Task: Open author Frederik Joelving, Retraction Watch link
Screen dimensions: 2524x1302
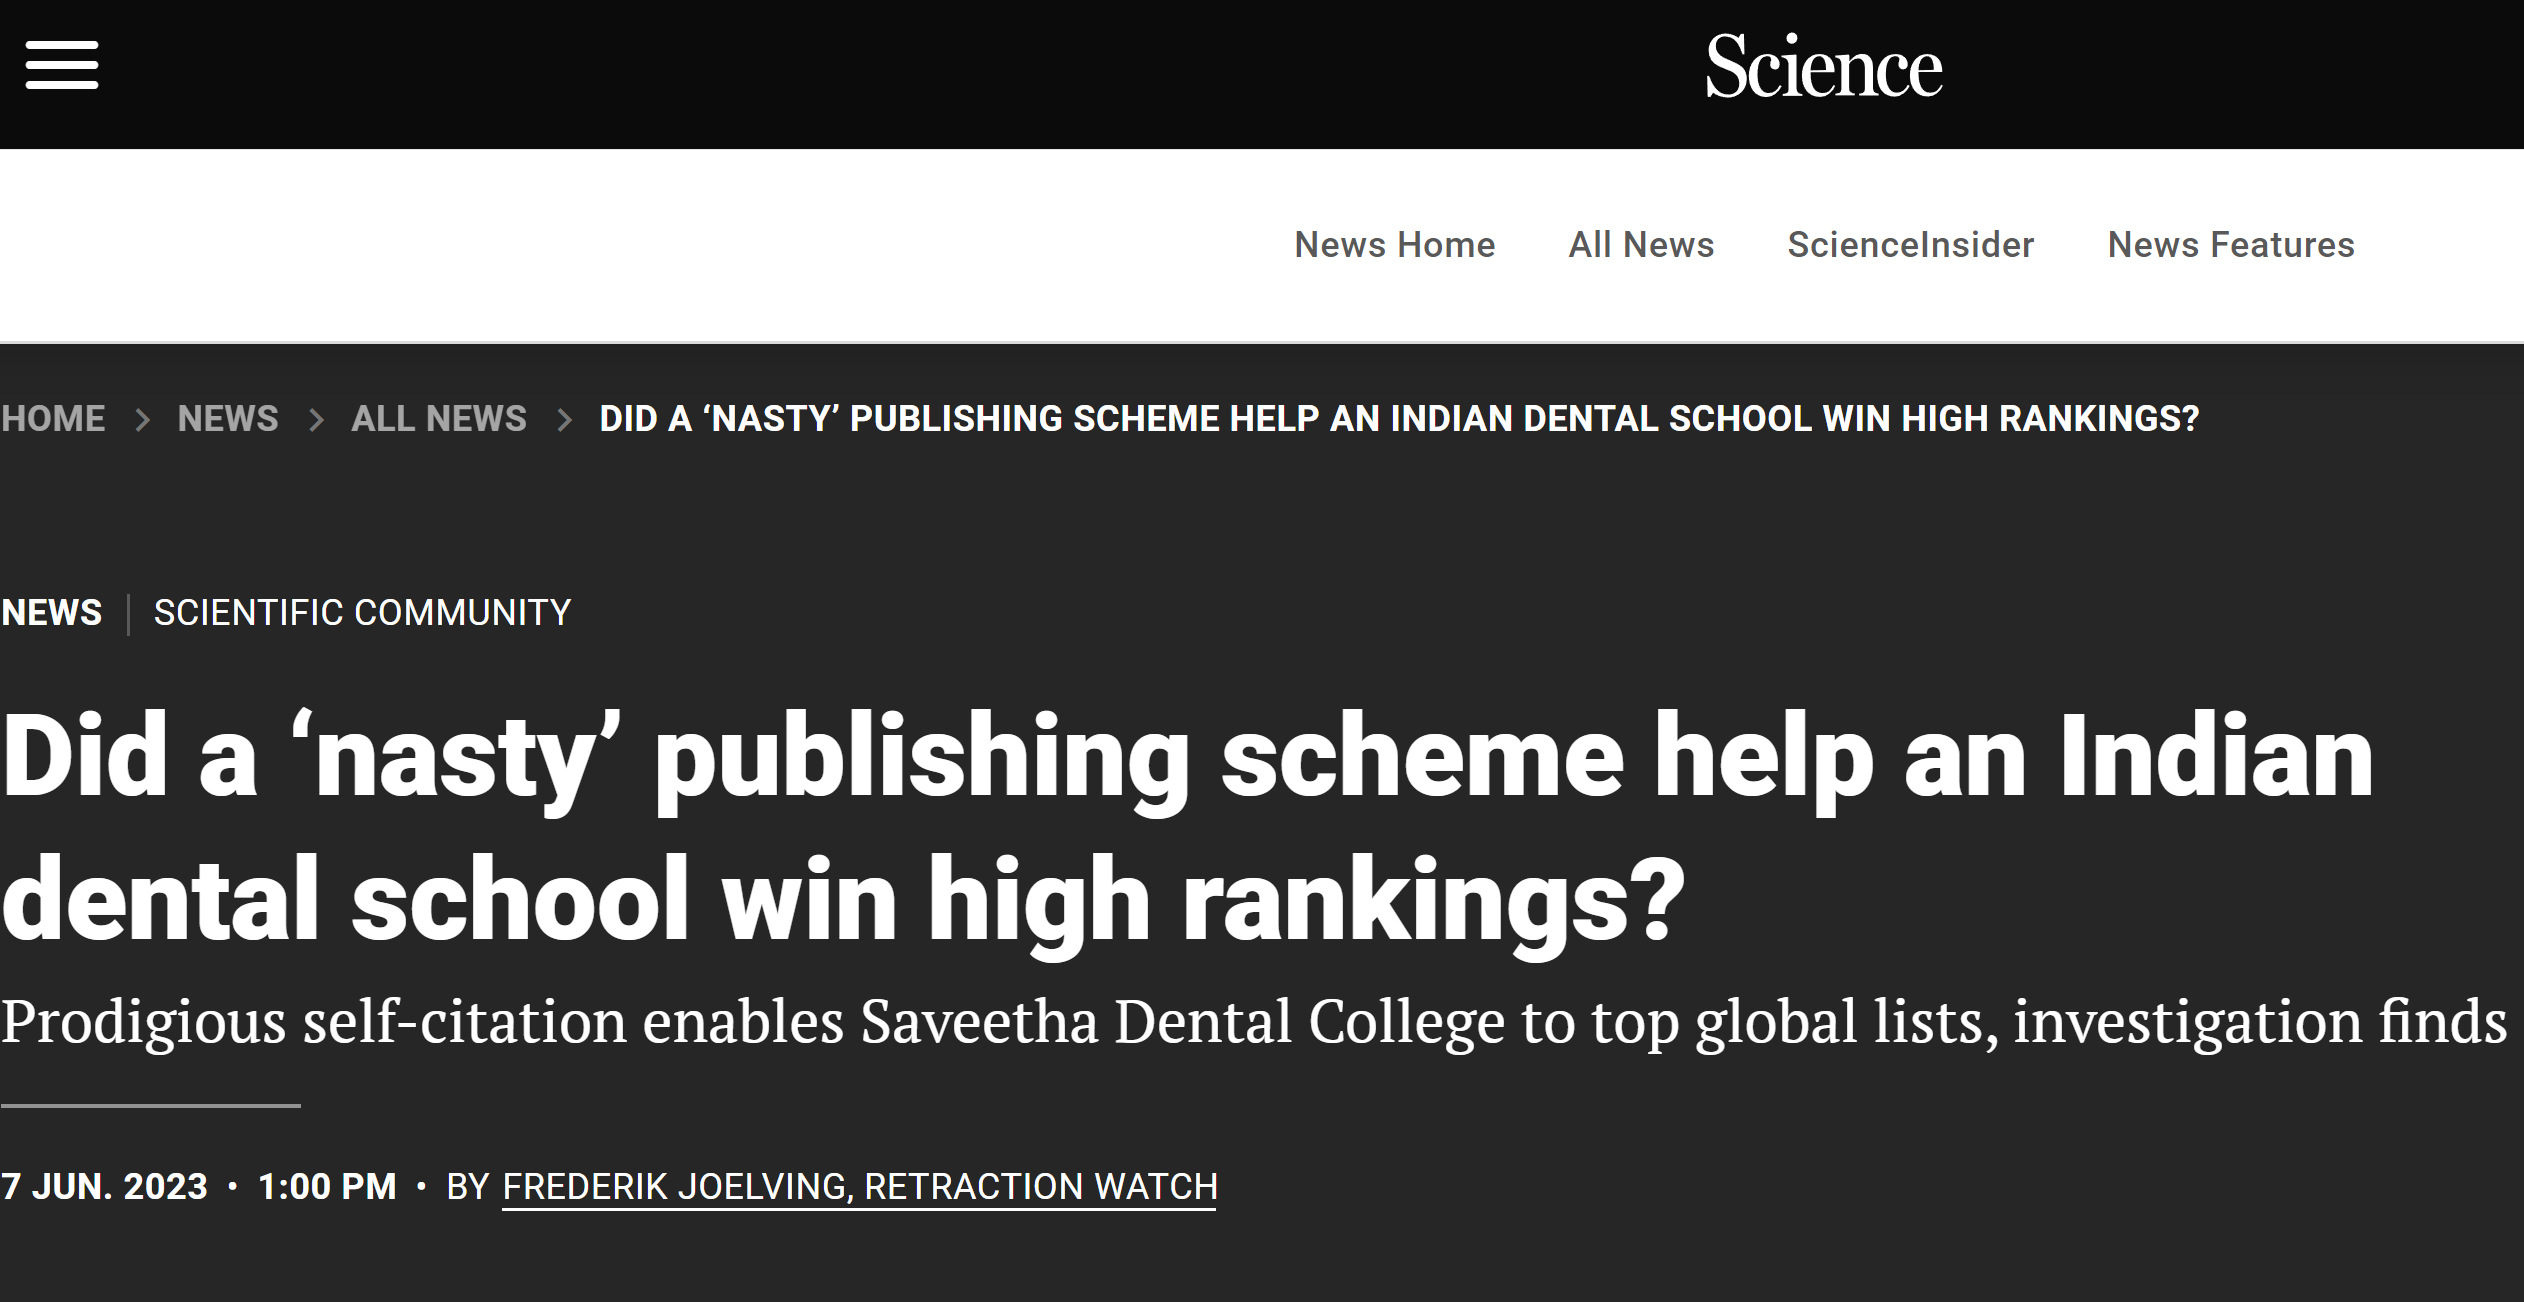Action: coord(859,1187)
